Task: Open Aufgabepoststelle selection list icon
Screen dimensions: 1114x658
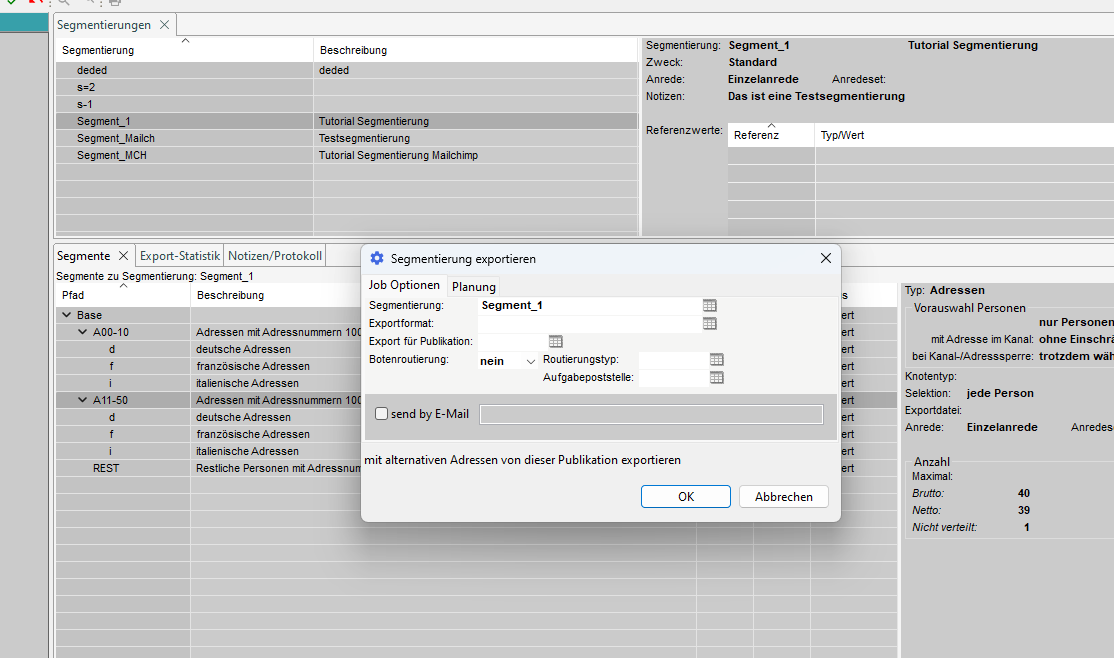Action: click(716, 378)
